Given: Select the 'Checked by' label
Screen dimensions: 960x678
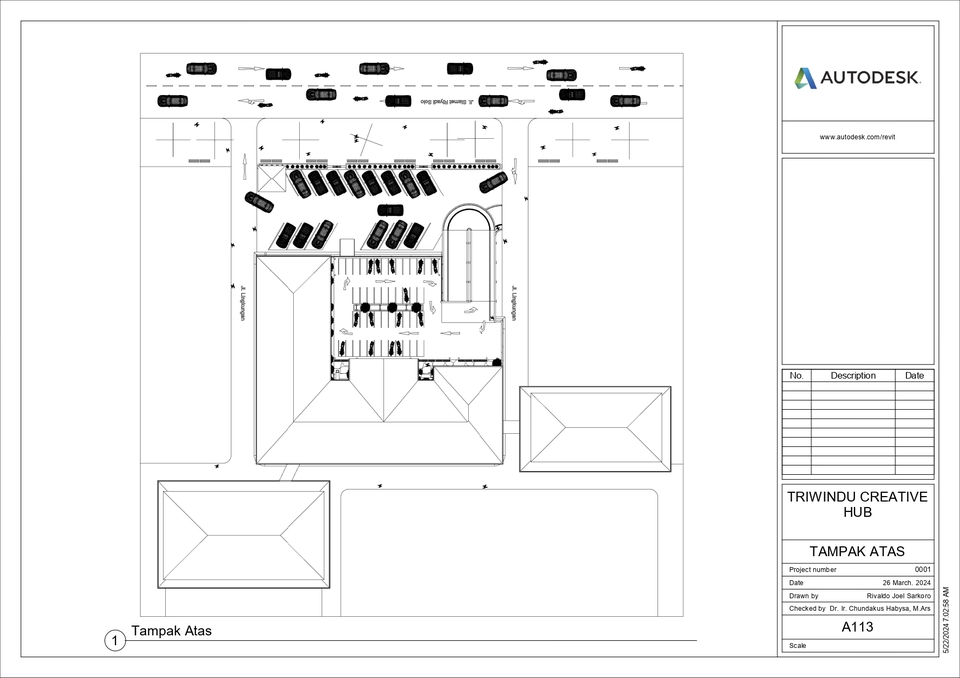Looking at the screenshot, I should (807, 608).
